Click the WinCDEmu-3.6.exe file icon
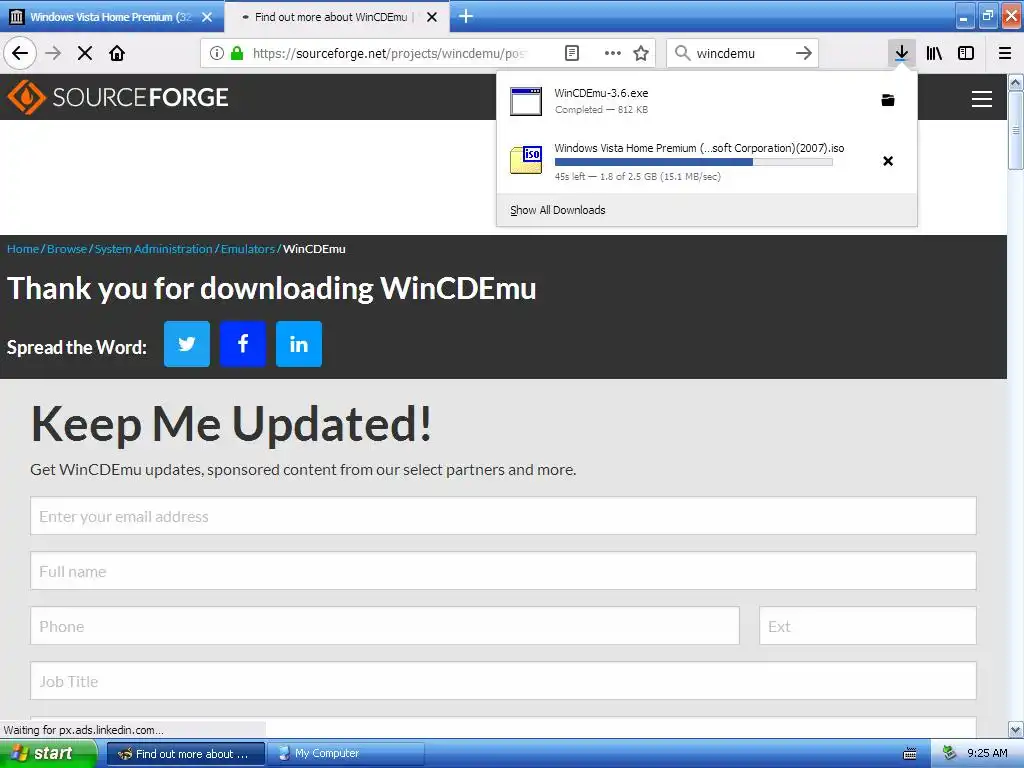 (526, 101)
